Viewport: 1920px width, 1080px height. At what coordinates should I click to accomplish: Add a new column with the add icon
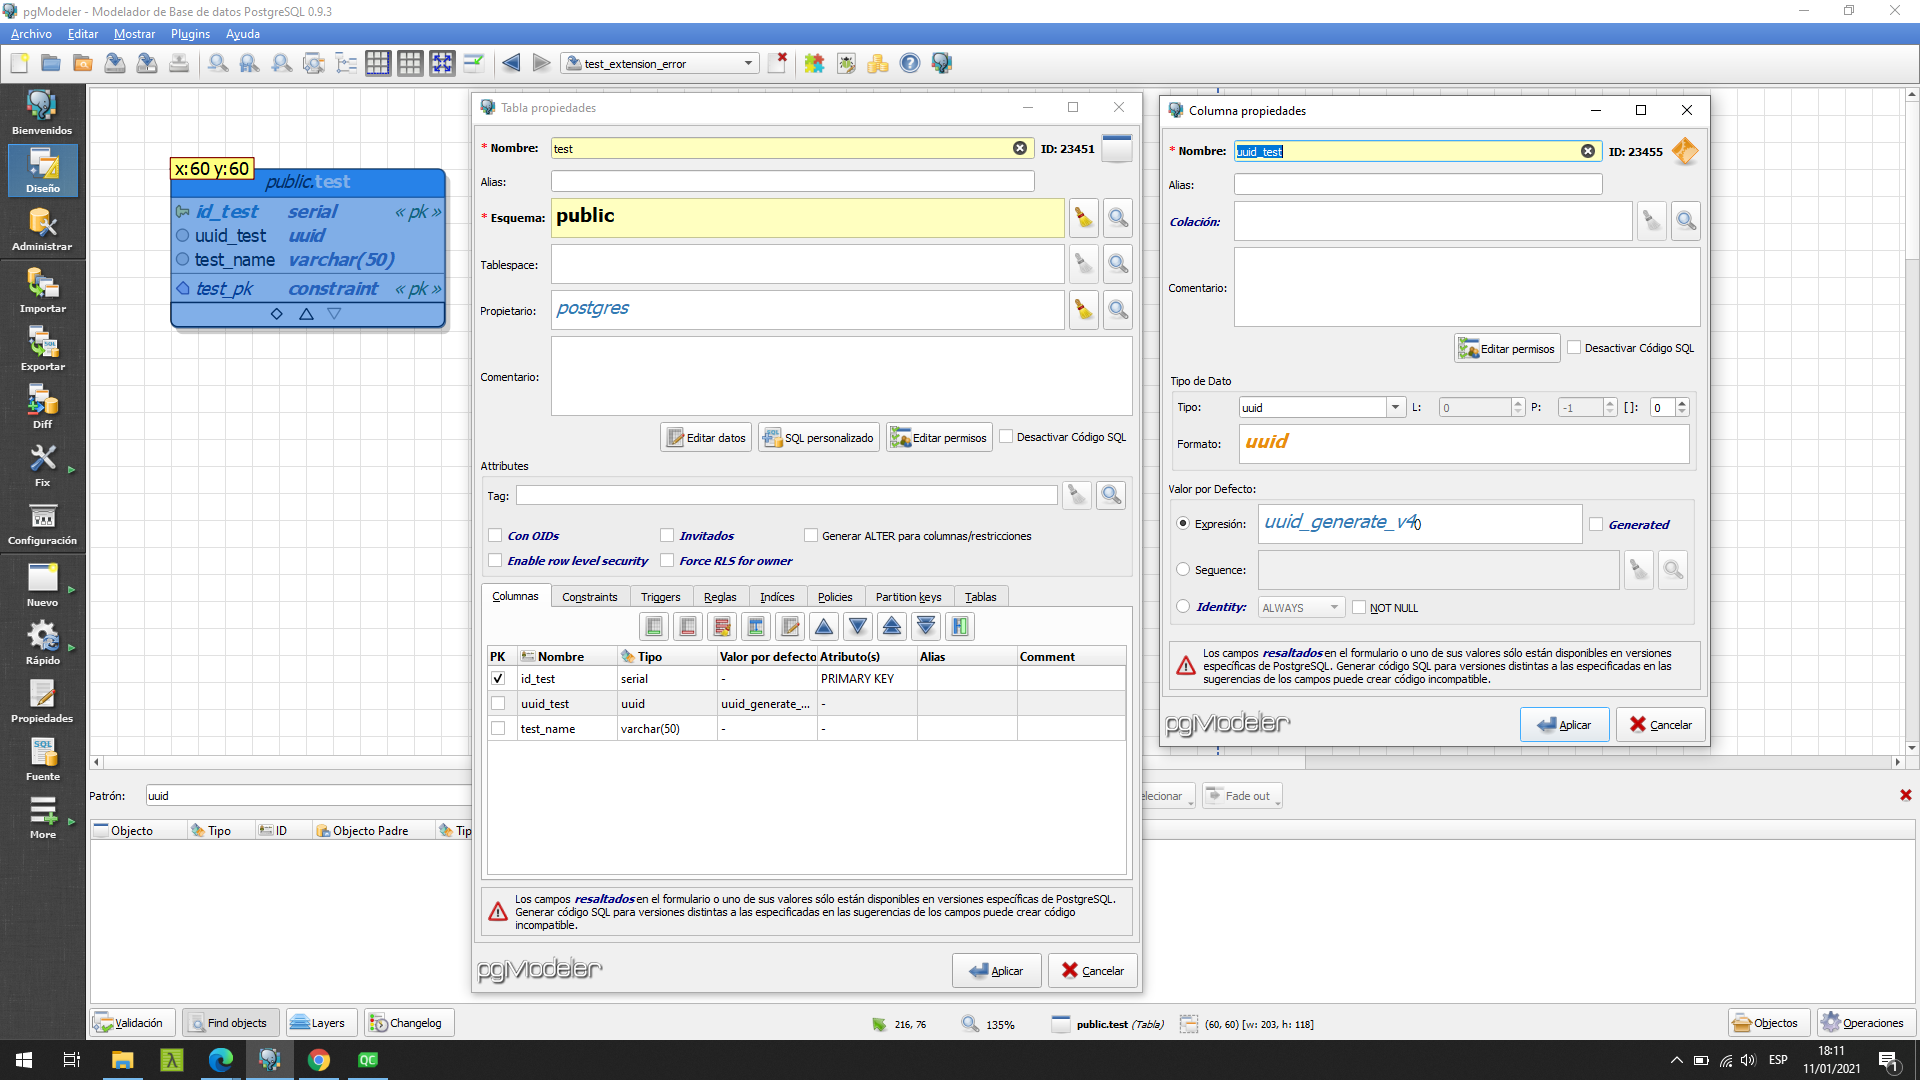click(653, 626)
